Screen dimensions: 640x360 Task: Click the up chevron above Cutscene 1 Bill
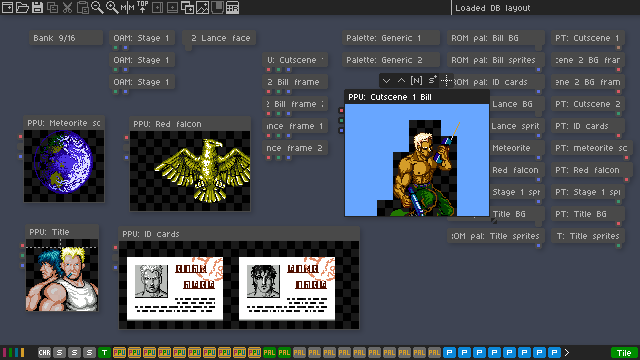401,80
